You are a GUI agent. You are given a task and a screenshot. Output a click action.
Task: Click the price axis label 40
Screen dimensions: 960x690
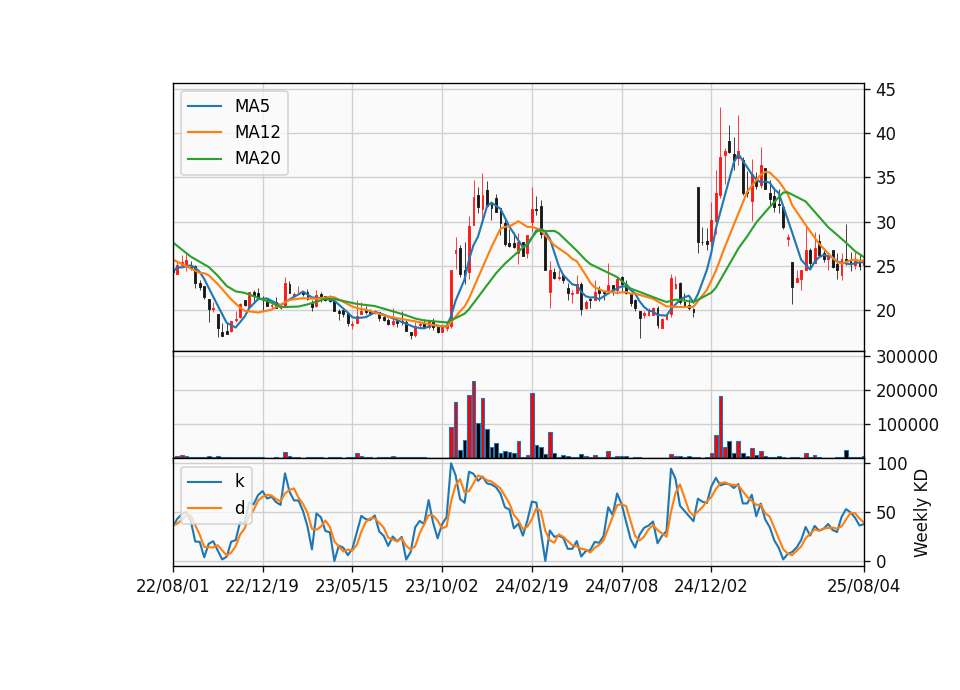[886, 134]
